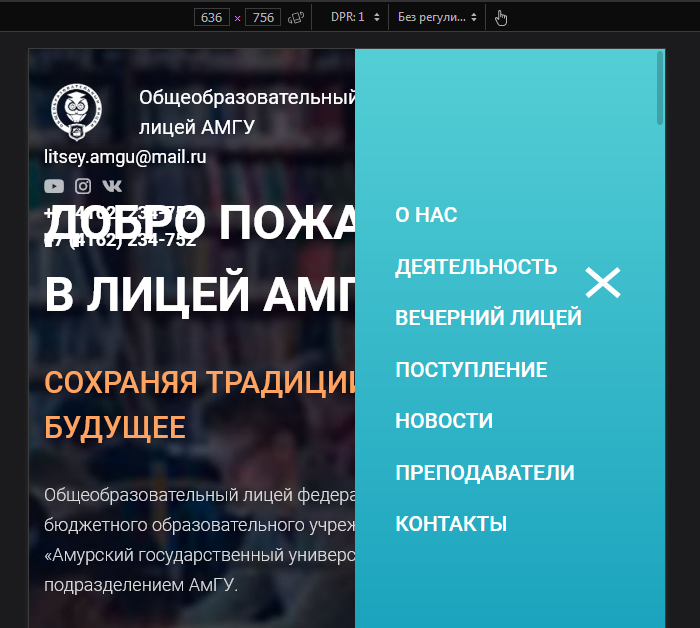Open «ПРЕПОДАВАТЕЛИ» page from menu
The height and width of the screenshot is (628, 700).
click(485, 473)
